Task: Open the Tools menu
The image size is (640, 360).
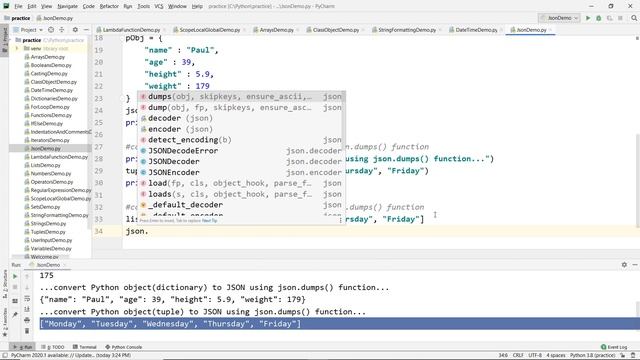Action: pos(143,6)
